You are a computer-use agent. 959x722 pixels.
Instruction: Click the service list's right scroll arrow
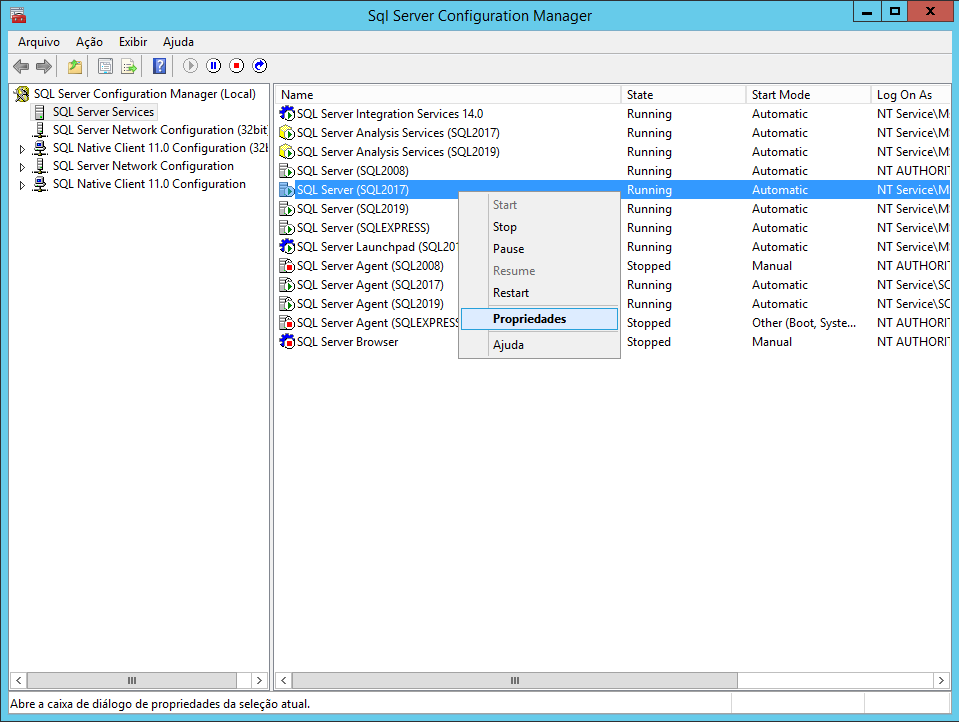coord(941,680)
